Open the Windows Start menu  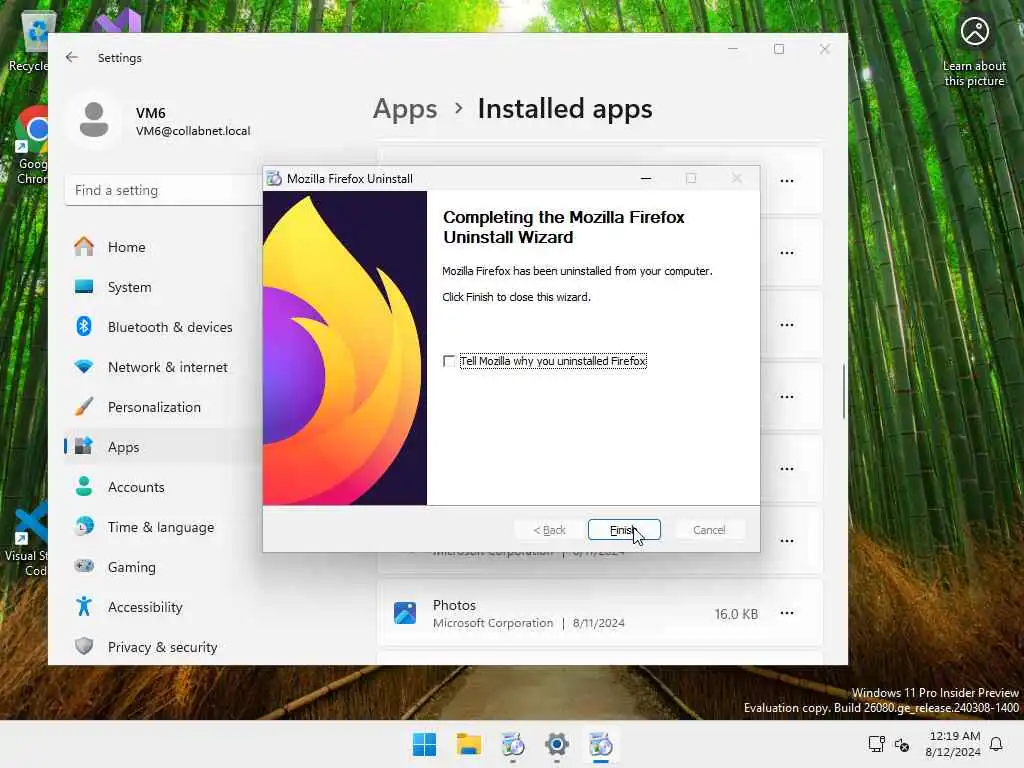pyautogui.click(x=424, y=744)
